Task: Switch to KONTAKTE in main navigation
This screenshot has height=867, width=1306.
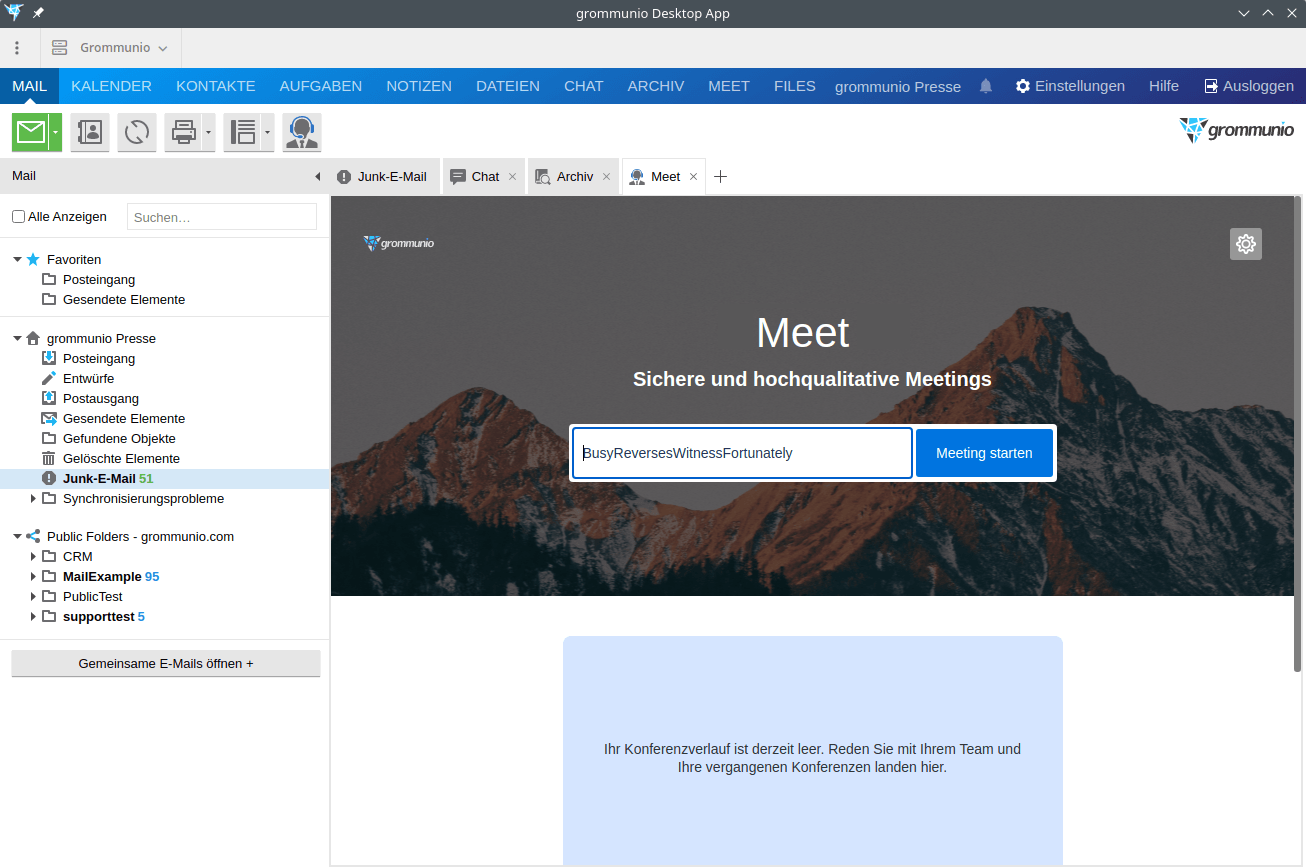Action: pyautogui.click(x=216, y=86)
